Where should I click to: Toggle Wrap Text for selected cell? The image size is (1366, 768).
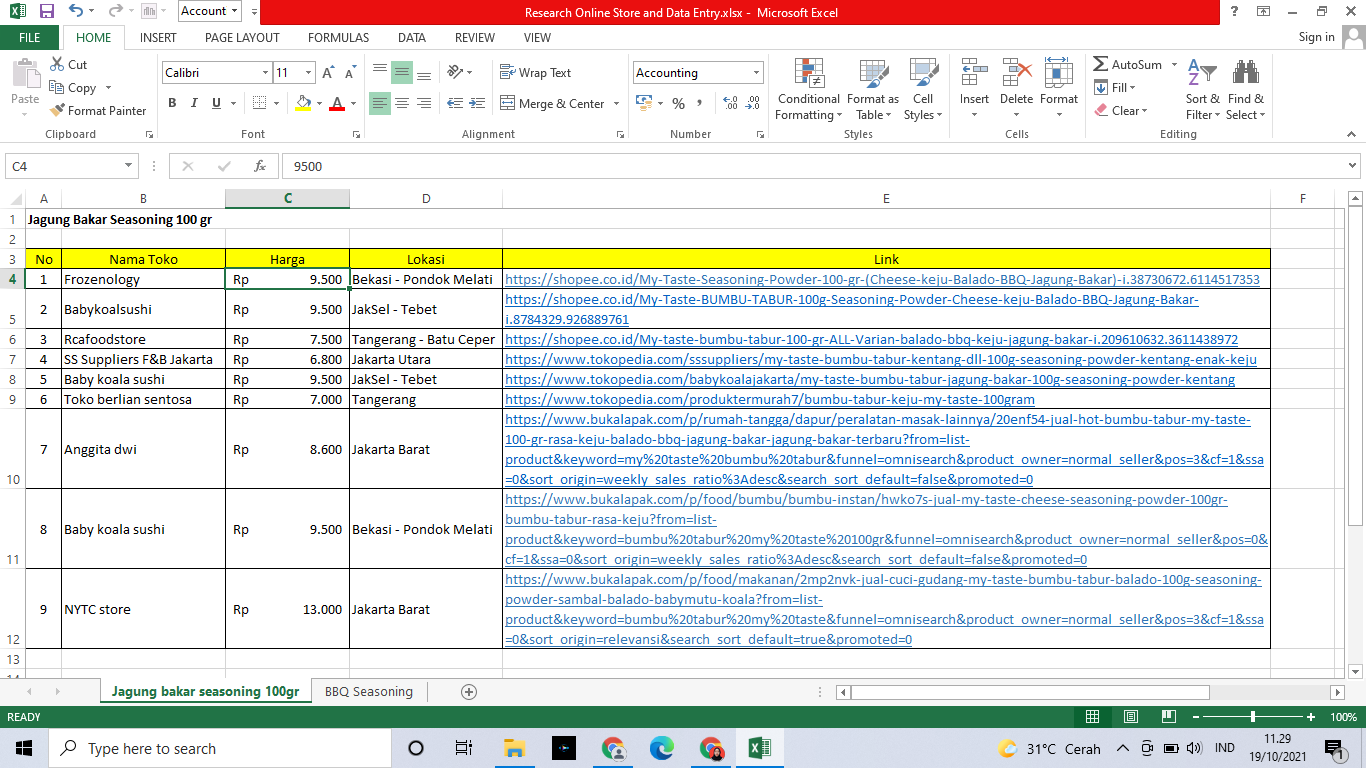[535, 73]
